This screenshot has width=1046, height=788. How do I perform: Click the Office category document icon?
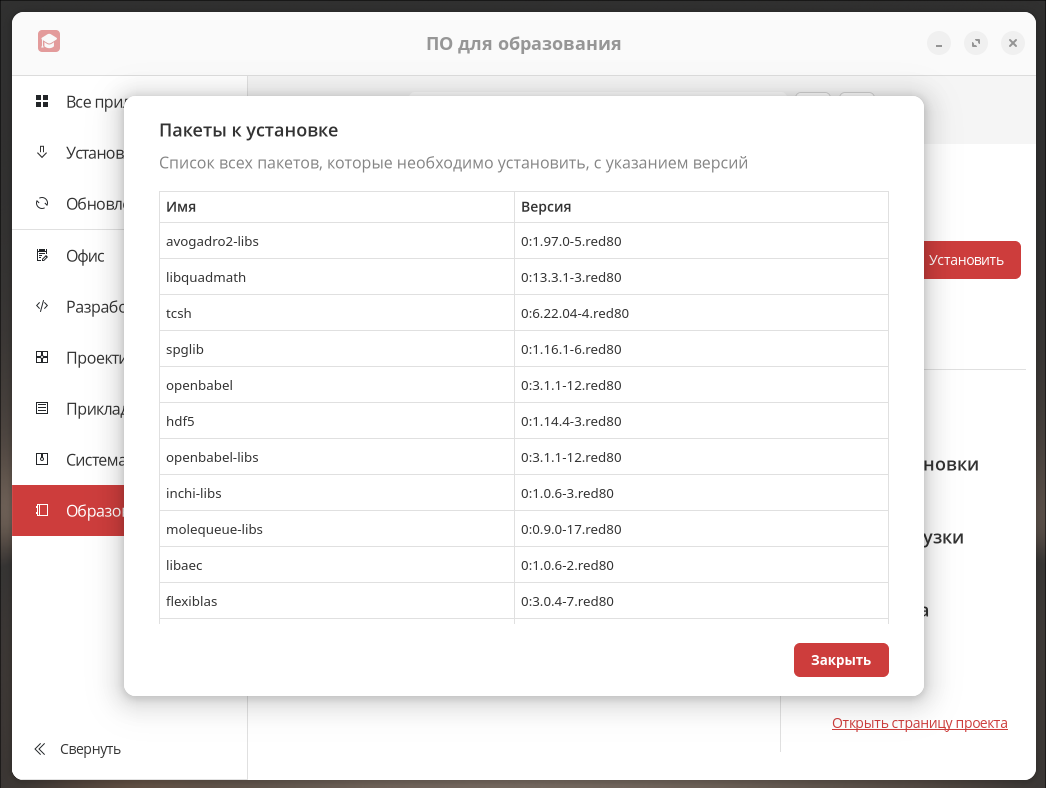(42, 255)
